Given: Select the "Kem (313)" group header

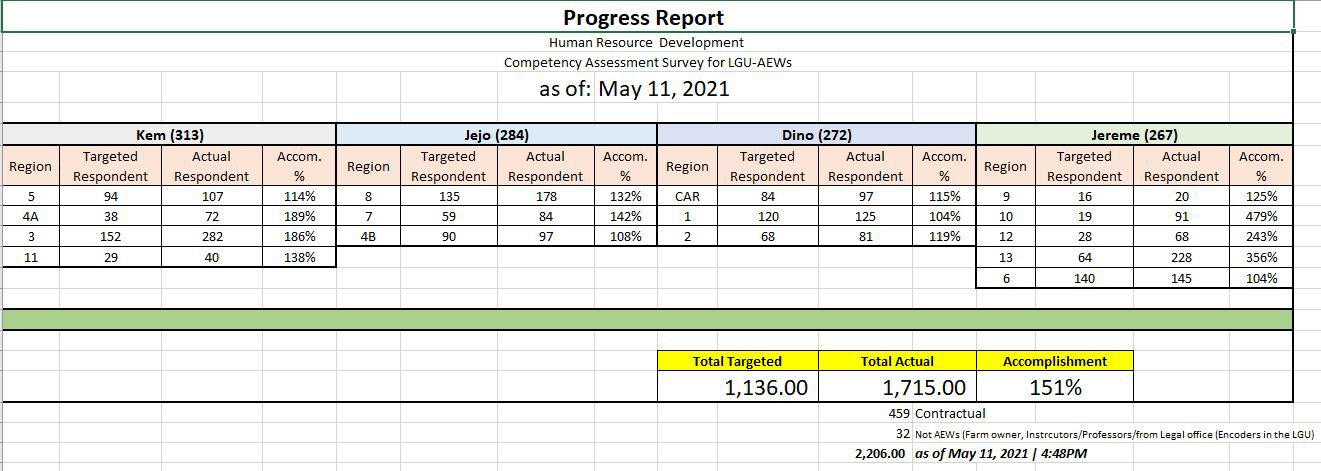Looking at the screenshot, I should click(169, 135).
